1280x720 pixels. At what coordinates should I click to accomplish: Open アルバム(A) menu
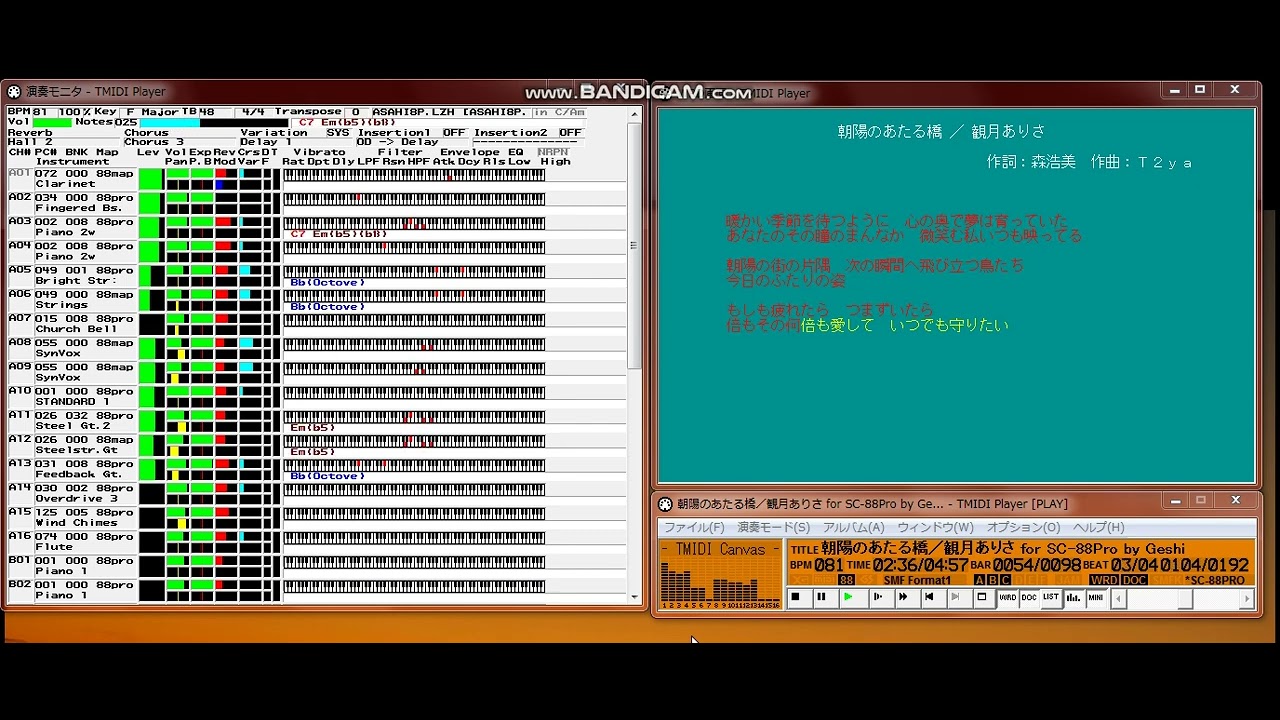(853, 527)
